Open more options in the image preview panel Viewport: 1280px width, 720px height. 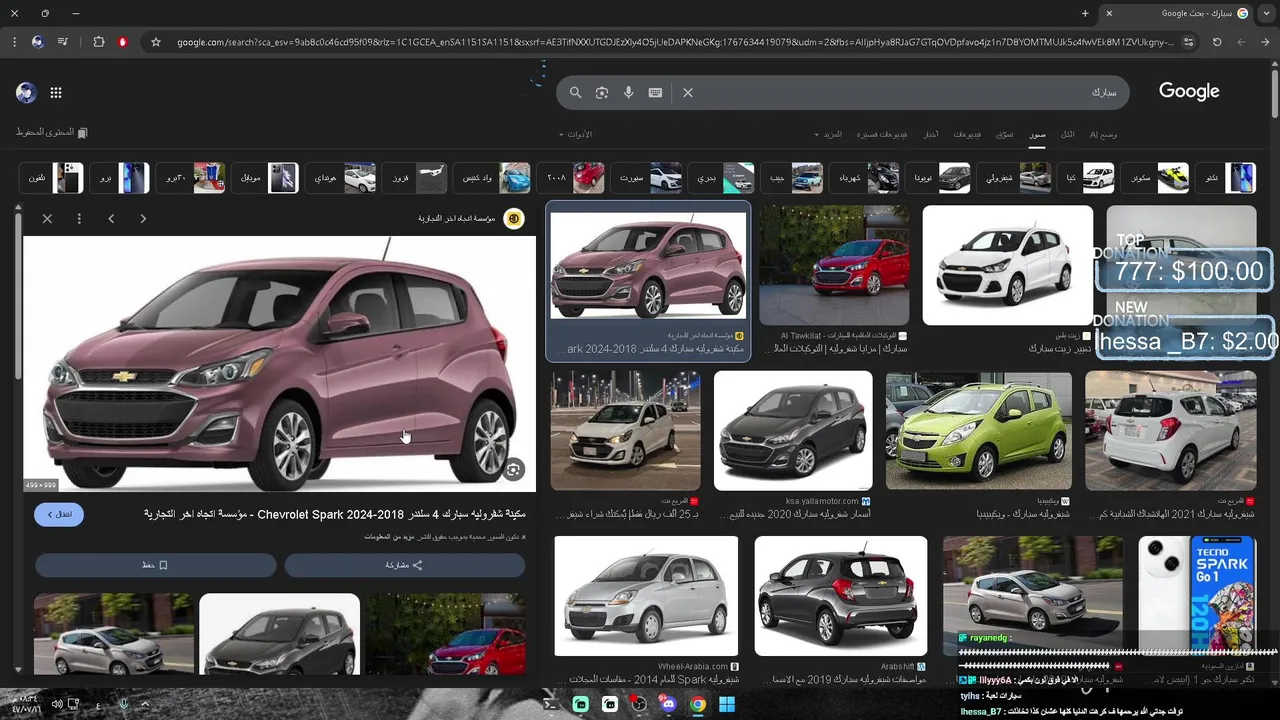pos(79,218)
